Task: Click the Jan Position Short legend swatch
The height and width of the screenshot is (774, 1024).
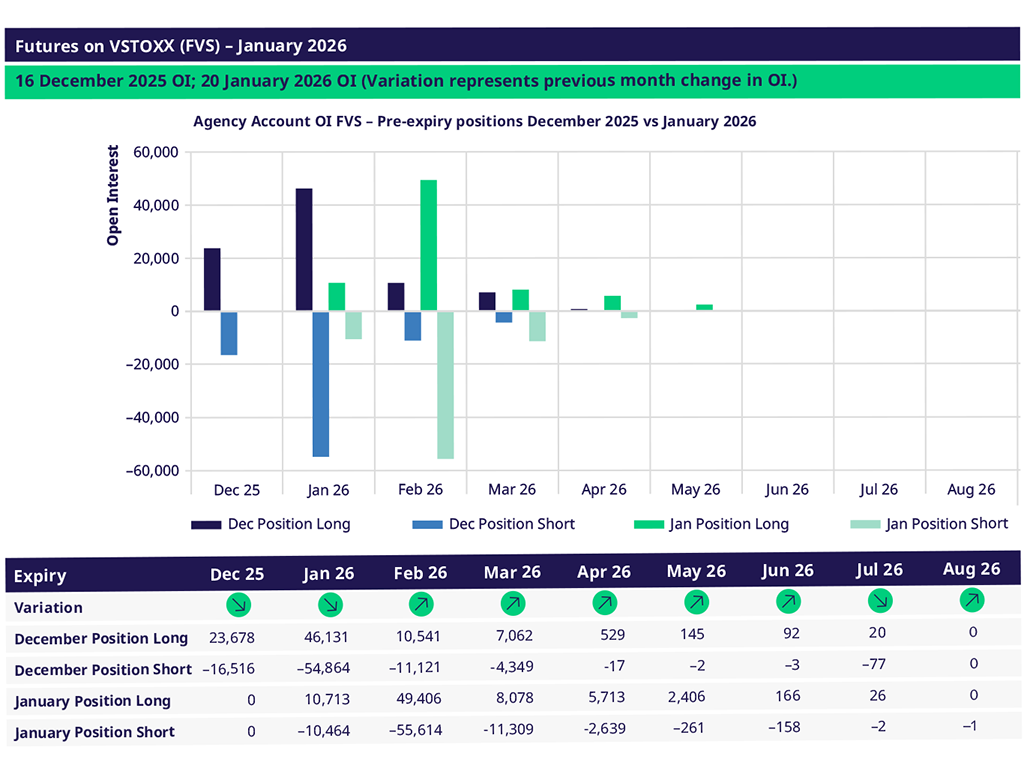Action: [x=864, y=524]
